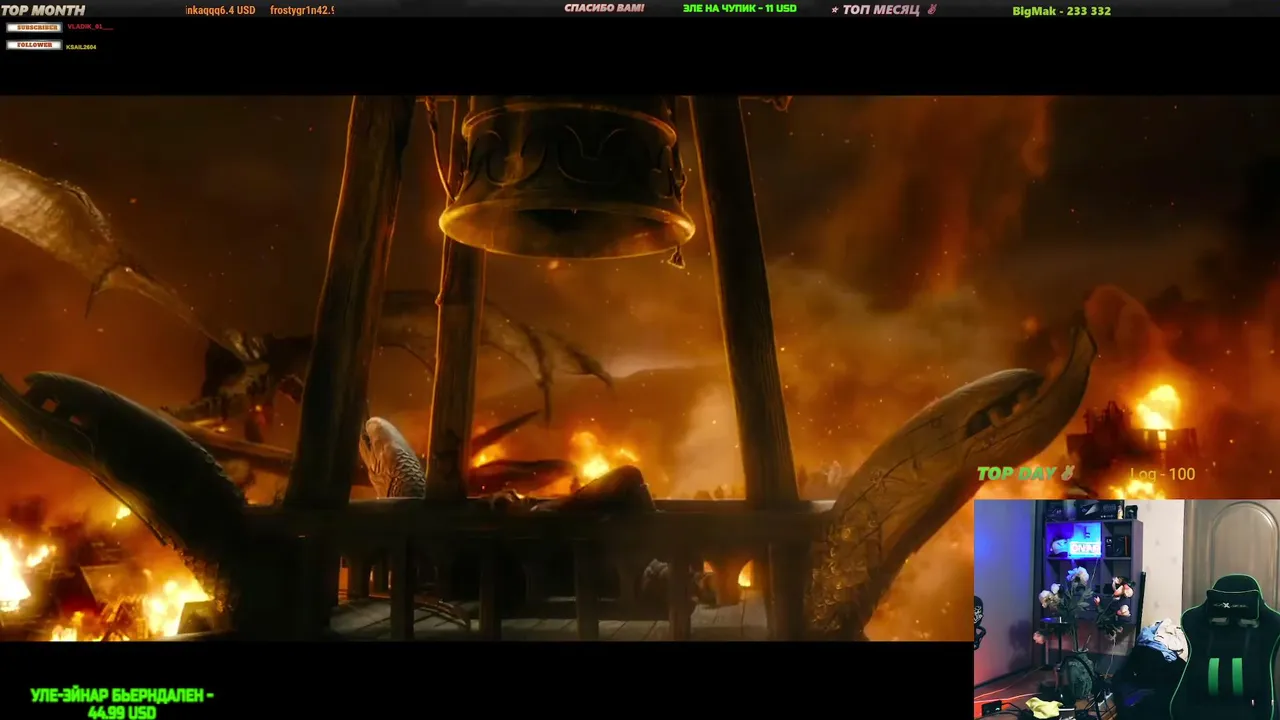Click the 'Log - 100' top day entry
Image resolution: width=1280 pixels, height=720 pixels.
click(1163, 474)
